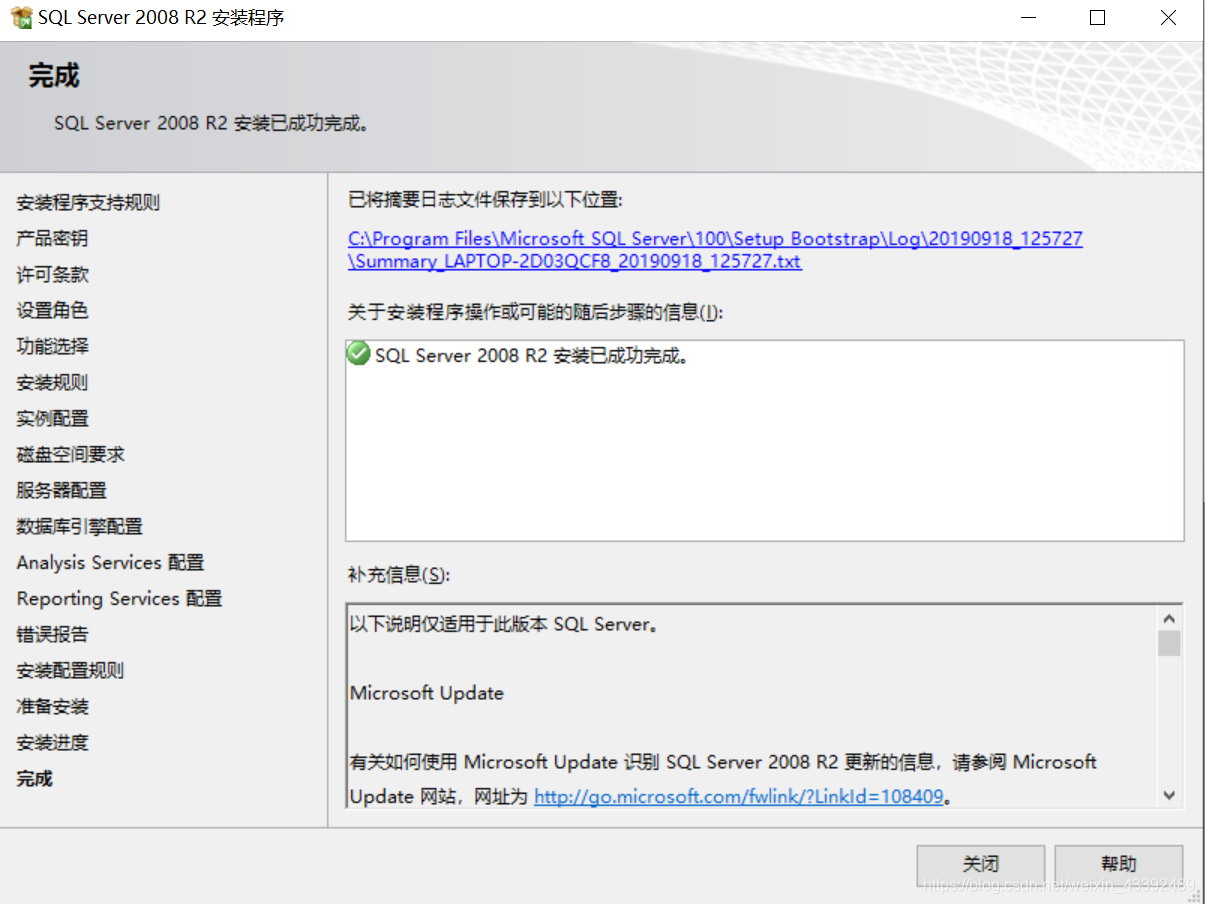Click the scrollbar down arrow in 补充信息

coord(1169,795)
